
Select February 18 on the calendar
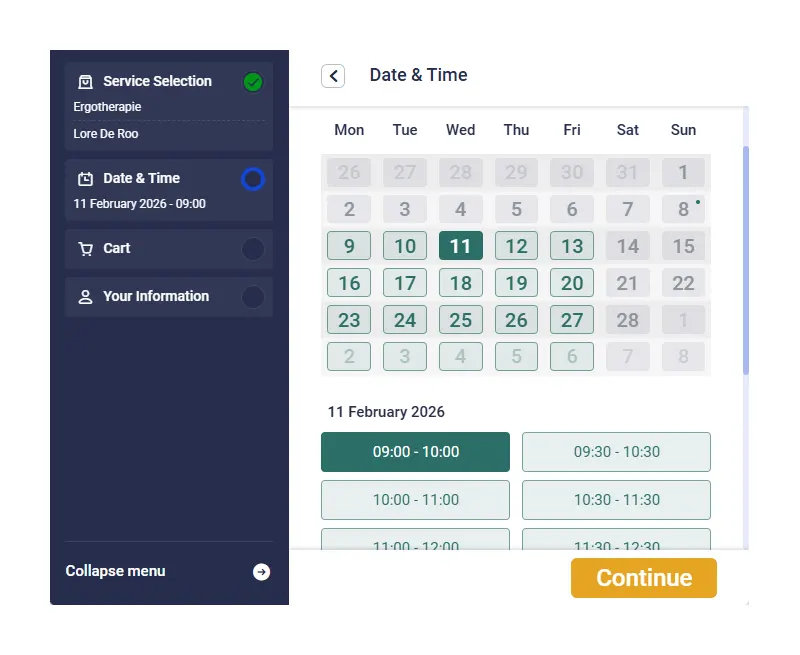click(460, 283)
